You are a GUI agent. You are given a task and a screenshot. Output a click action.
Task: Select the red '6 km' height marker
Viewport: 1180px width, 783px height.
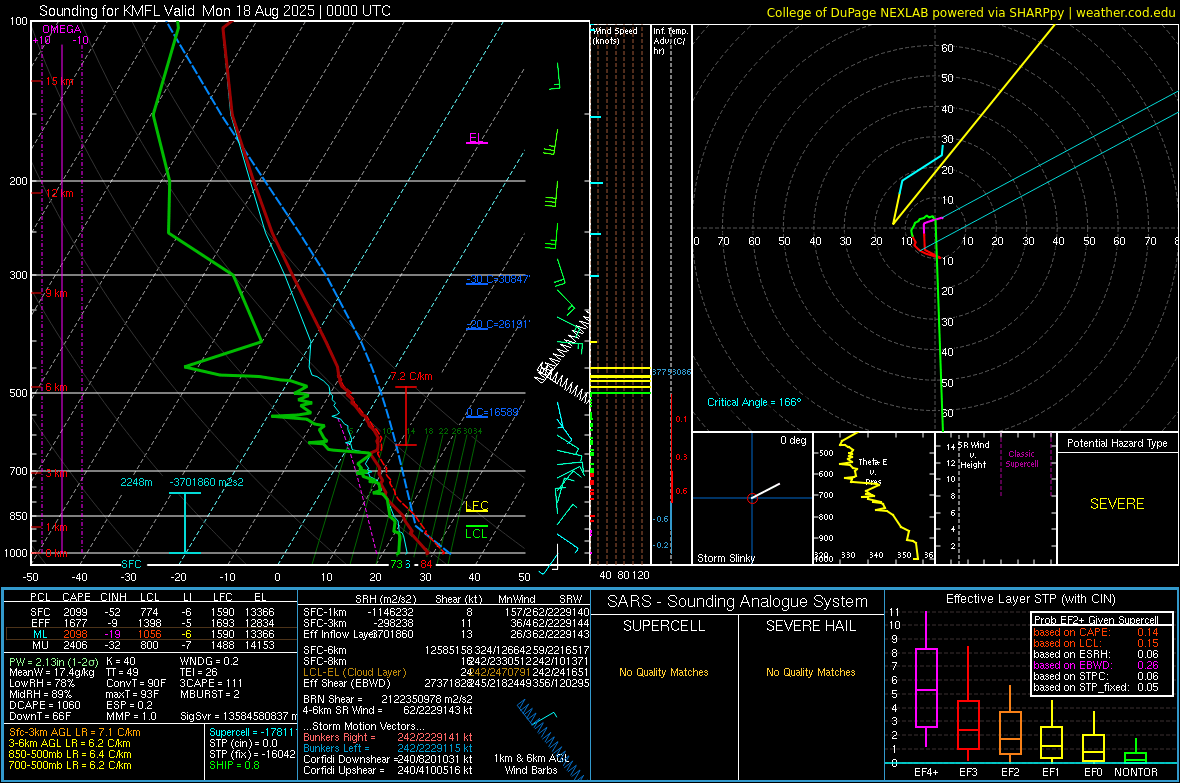[56, 387]
